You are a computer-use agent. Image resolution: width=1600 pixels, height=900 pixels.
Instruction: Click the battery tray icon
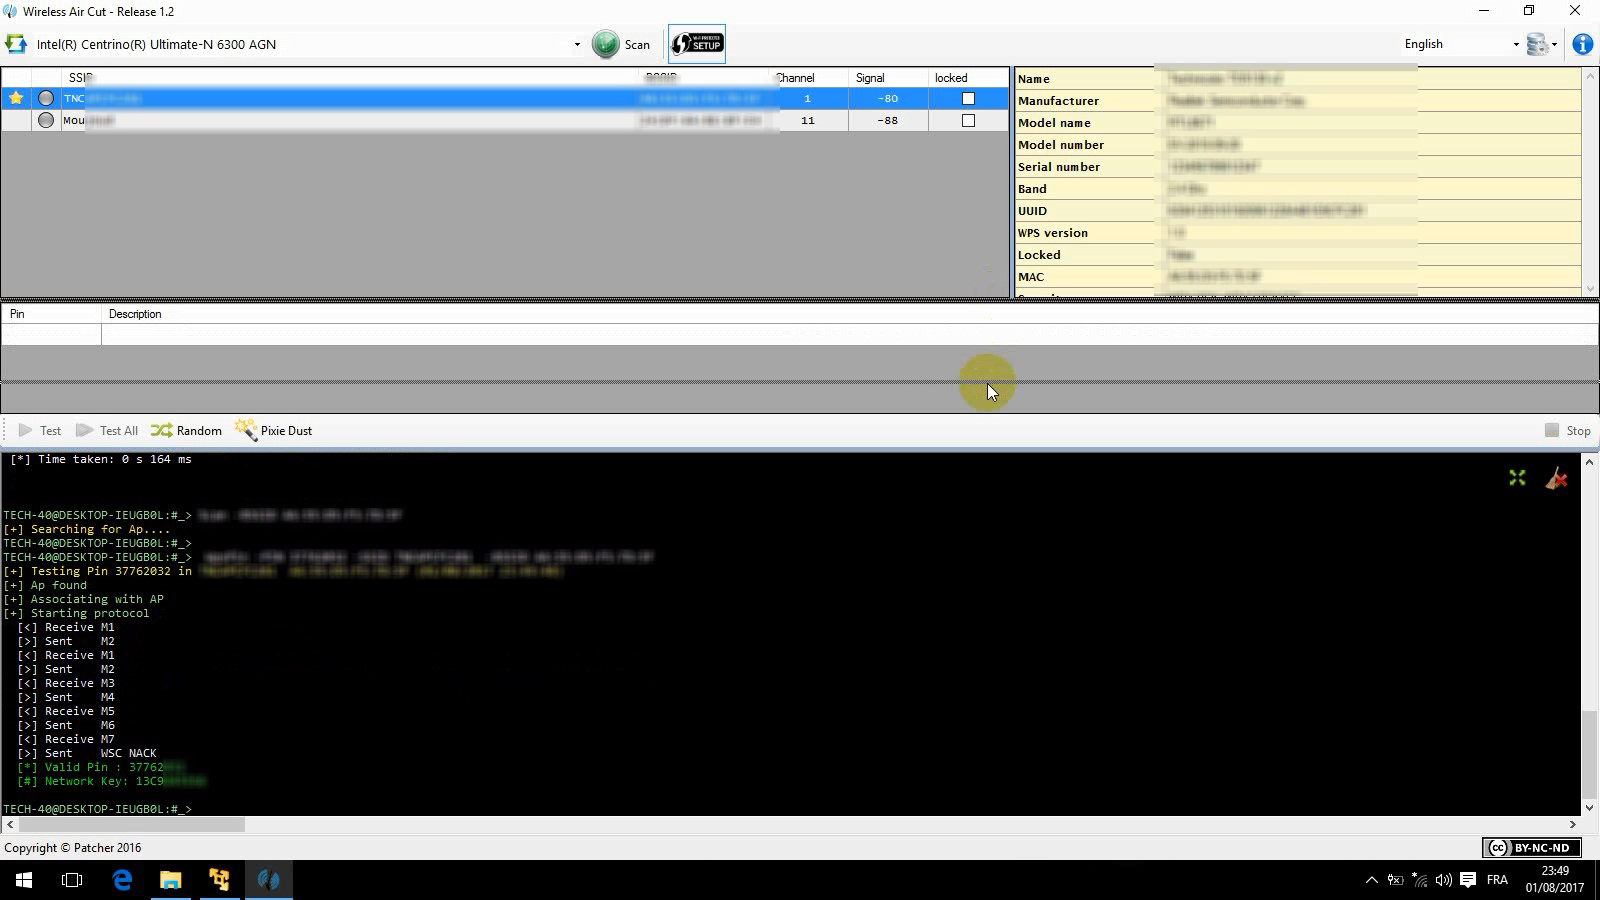[x=1395, y=880]
